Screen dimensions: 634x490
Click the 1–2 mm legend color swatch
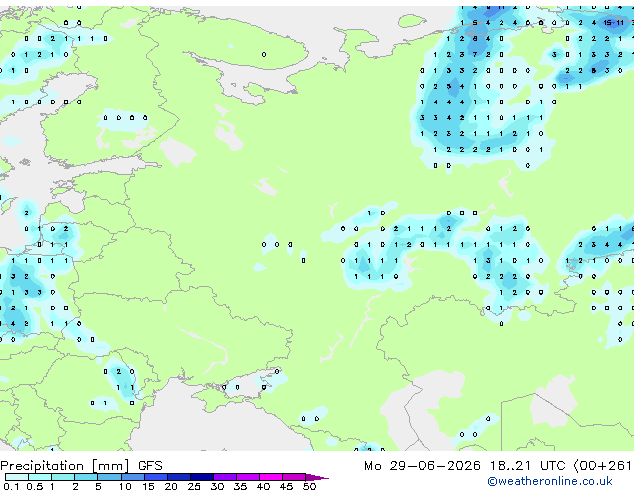tap(63, 477)
